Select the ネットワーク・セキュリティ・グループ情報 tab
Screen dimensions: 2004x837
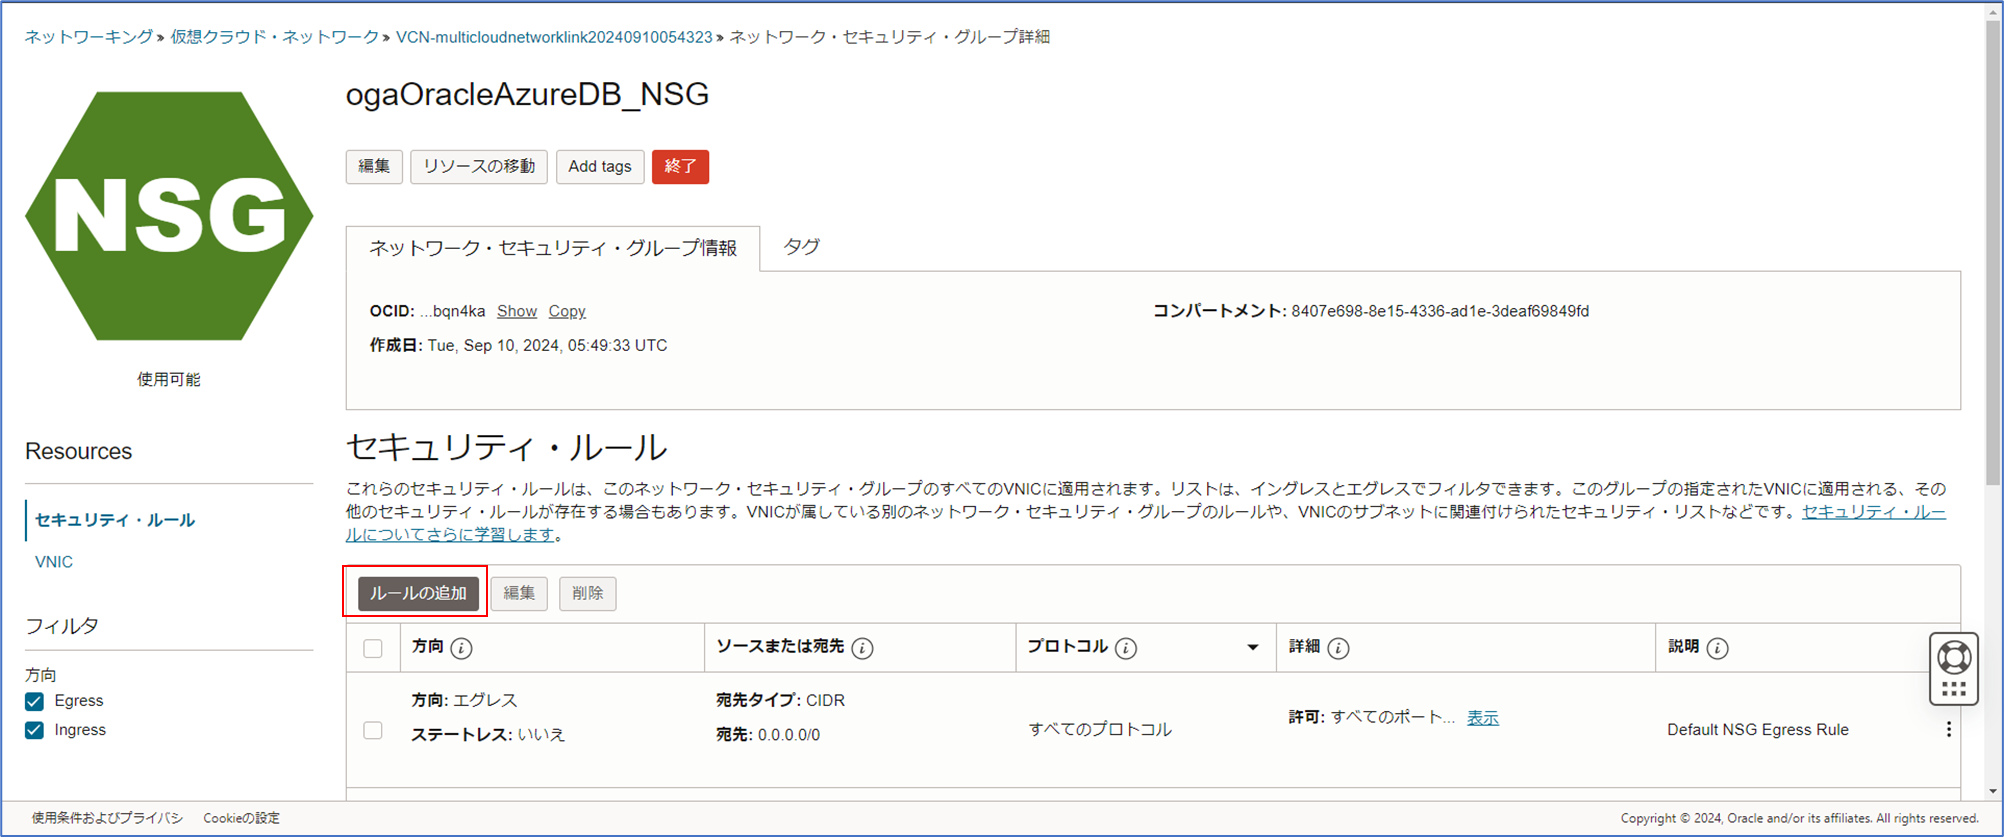[553, 248]
